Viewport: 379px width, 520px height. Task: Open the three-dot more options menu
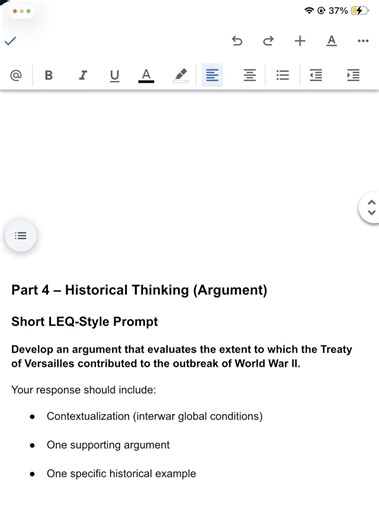pos(363,41)
